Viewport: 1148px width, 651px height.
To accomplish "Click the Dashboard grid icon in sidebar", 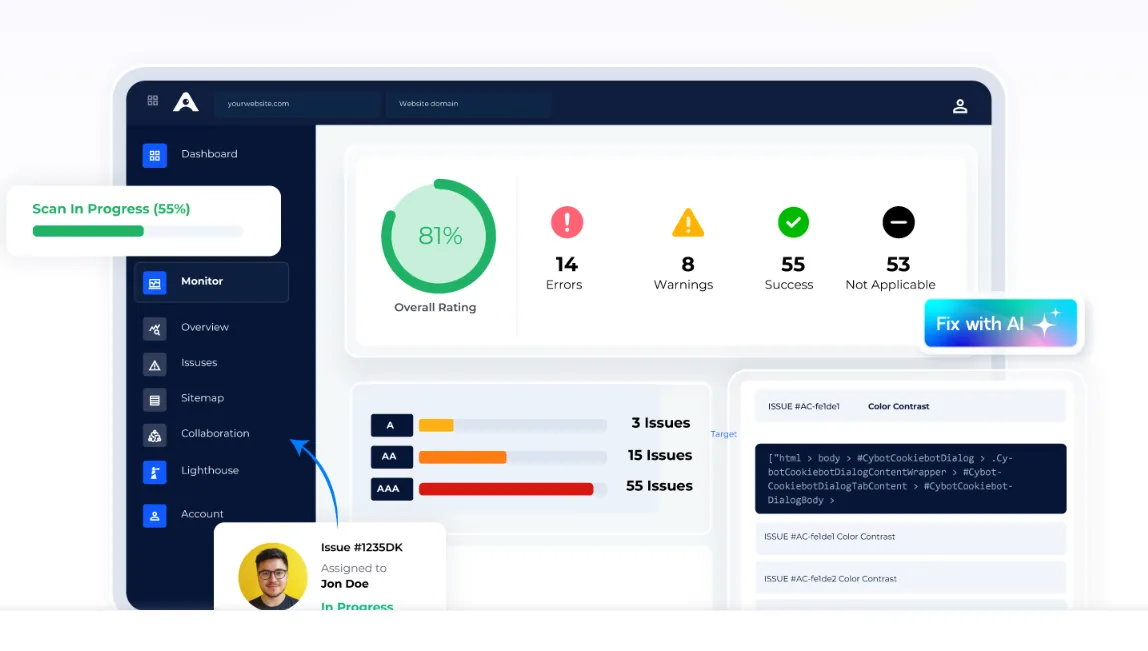I will (154, 155).
